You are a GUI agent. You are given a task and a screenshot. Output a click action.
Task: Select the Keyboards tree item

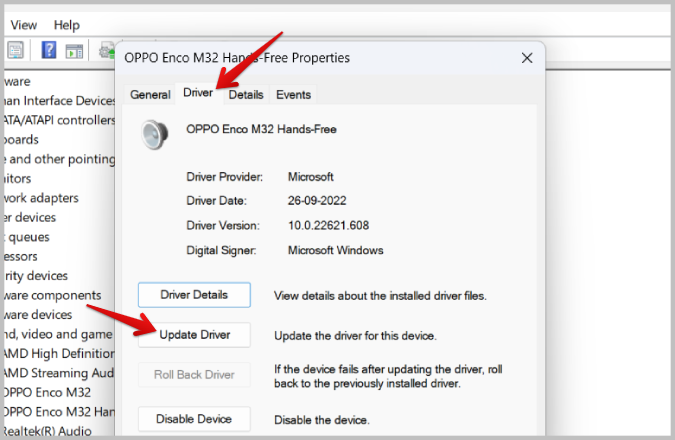pyautogui.click(x=21, y=139)
